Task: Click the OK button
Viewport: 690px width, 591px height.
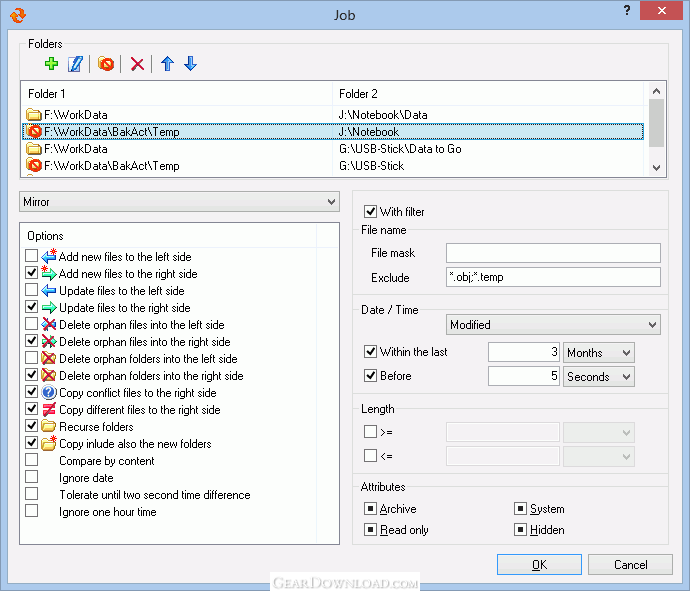Action: pos(539,565)
